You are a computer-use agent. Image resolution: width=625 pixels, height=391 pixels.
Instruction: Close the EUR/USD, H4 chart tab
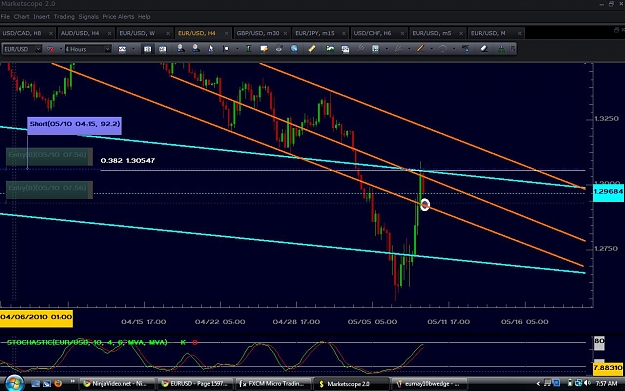click(x=226, y=33)
